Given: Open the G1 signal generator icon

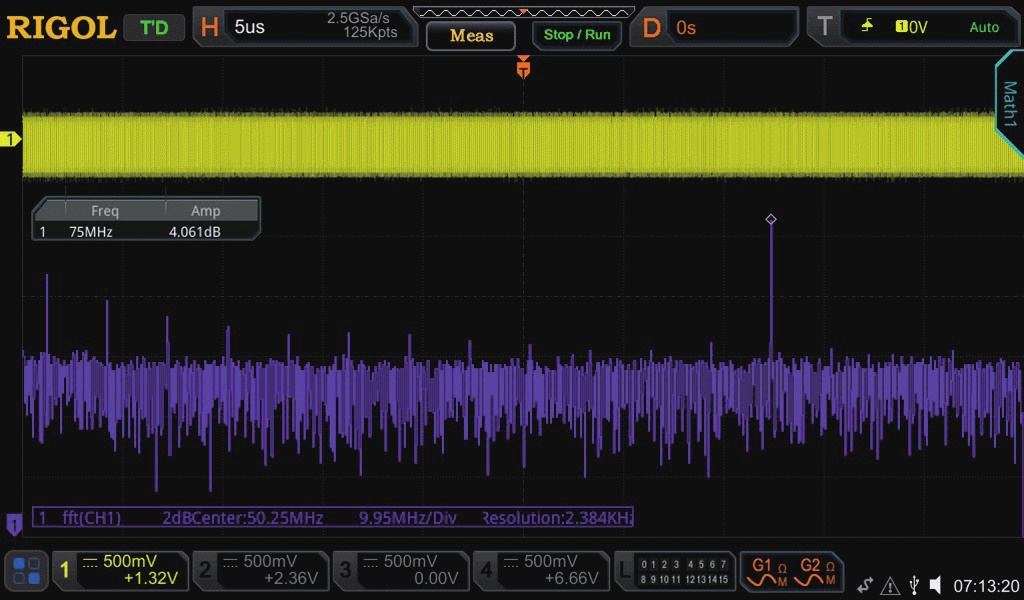Looking at the screenshot, I should (x=766, y=572).
